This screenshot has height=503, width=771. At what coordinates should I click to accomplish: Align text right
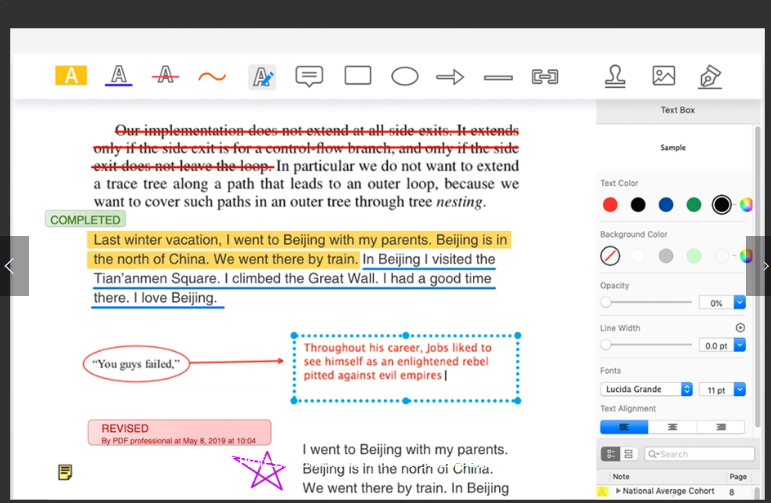point(720,427)
